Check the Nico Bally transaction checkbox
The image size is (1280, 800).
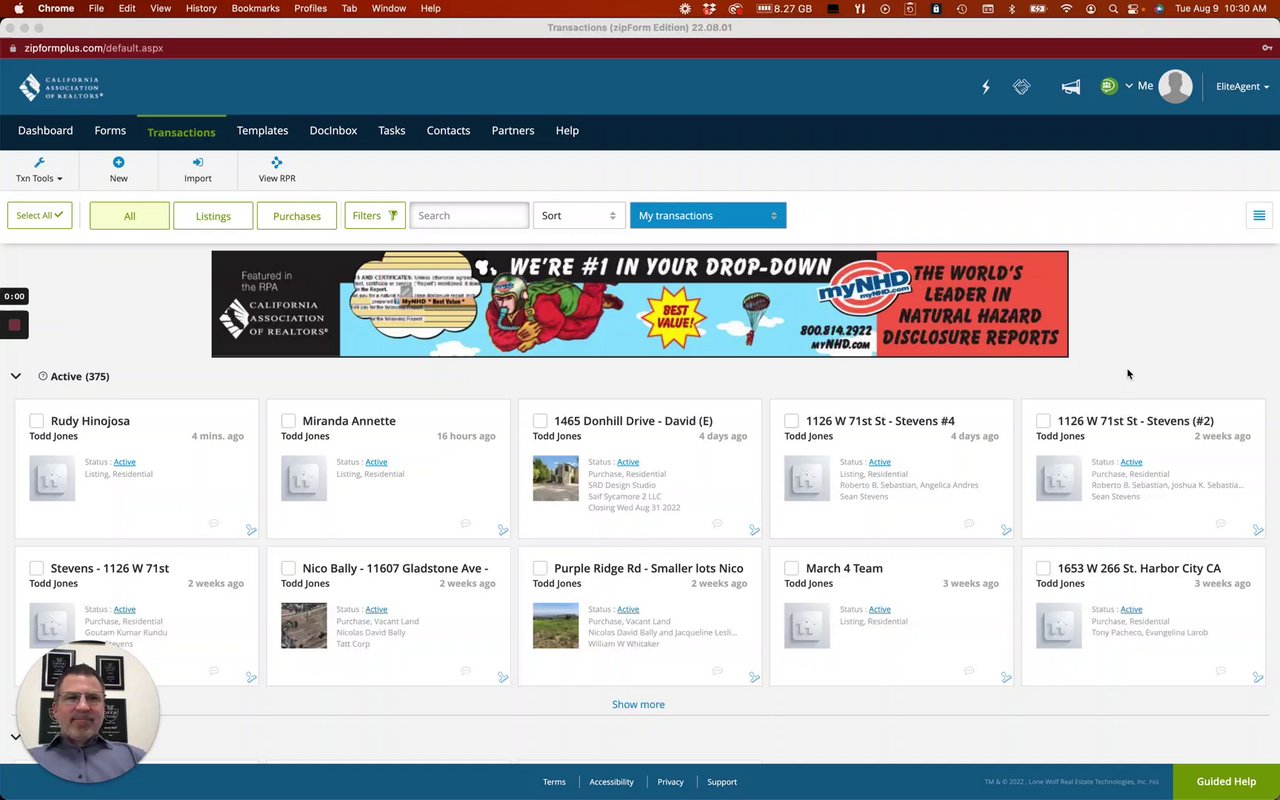pos(288,568)
